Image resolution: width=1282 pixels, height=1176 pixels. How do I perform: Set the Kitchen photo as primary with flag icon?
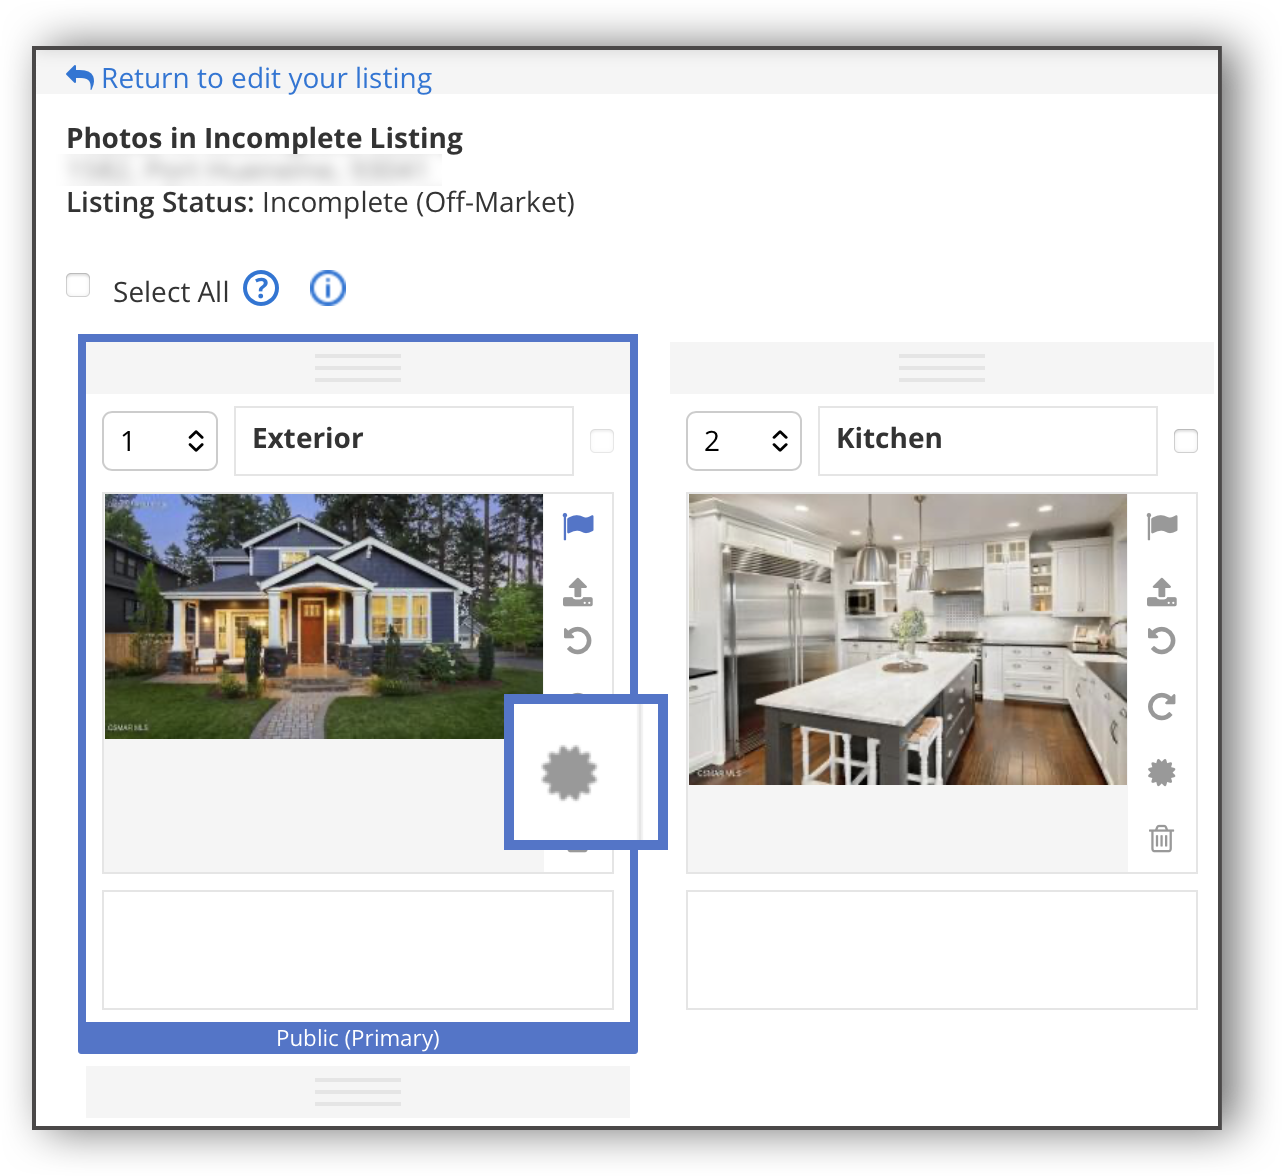[1162, 526]
